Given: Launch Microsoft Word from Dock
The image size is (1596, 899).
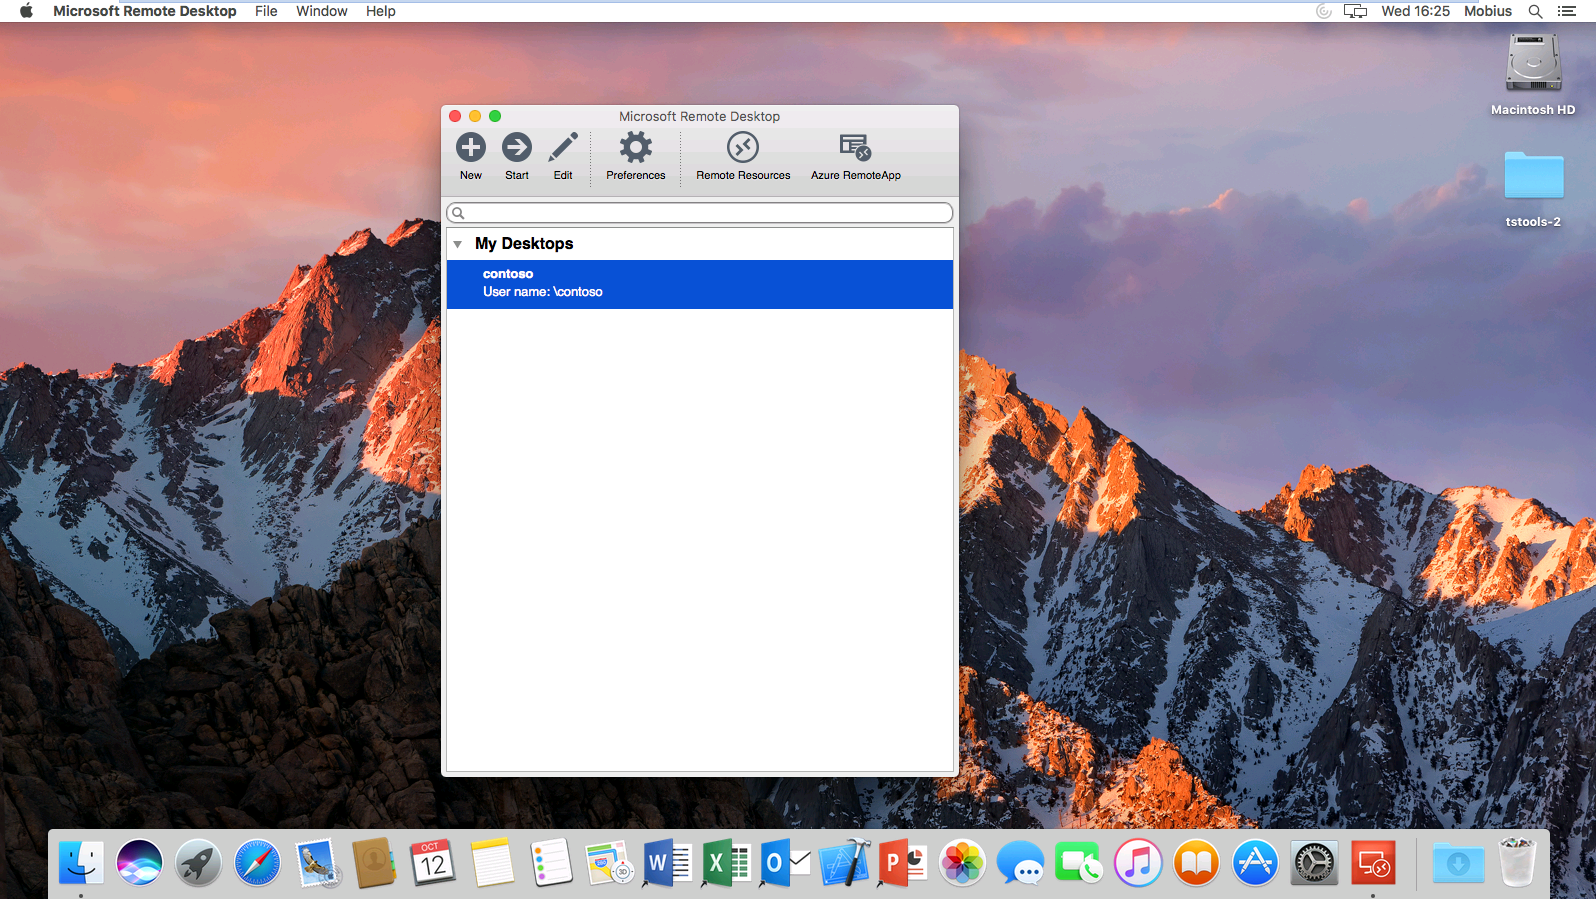Looking at the screenshot, I should (x=667, y=862).
